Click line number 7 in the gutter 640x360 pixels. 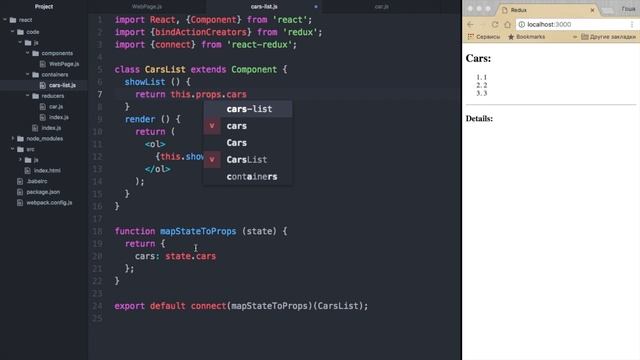point(100,94)
